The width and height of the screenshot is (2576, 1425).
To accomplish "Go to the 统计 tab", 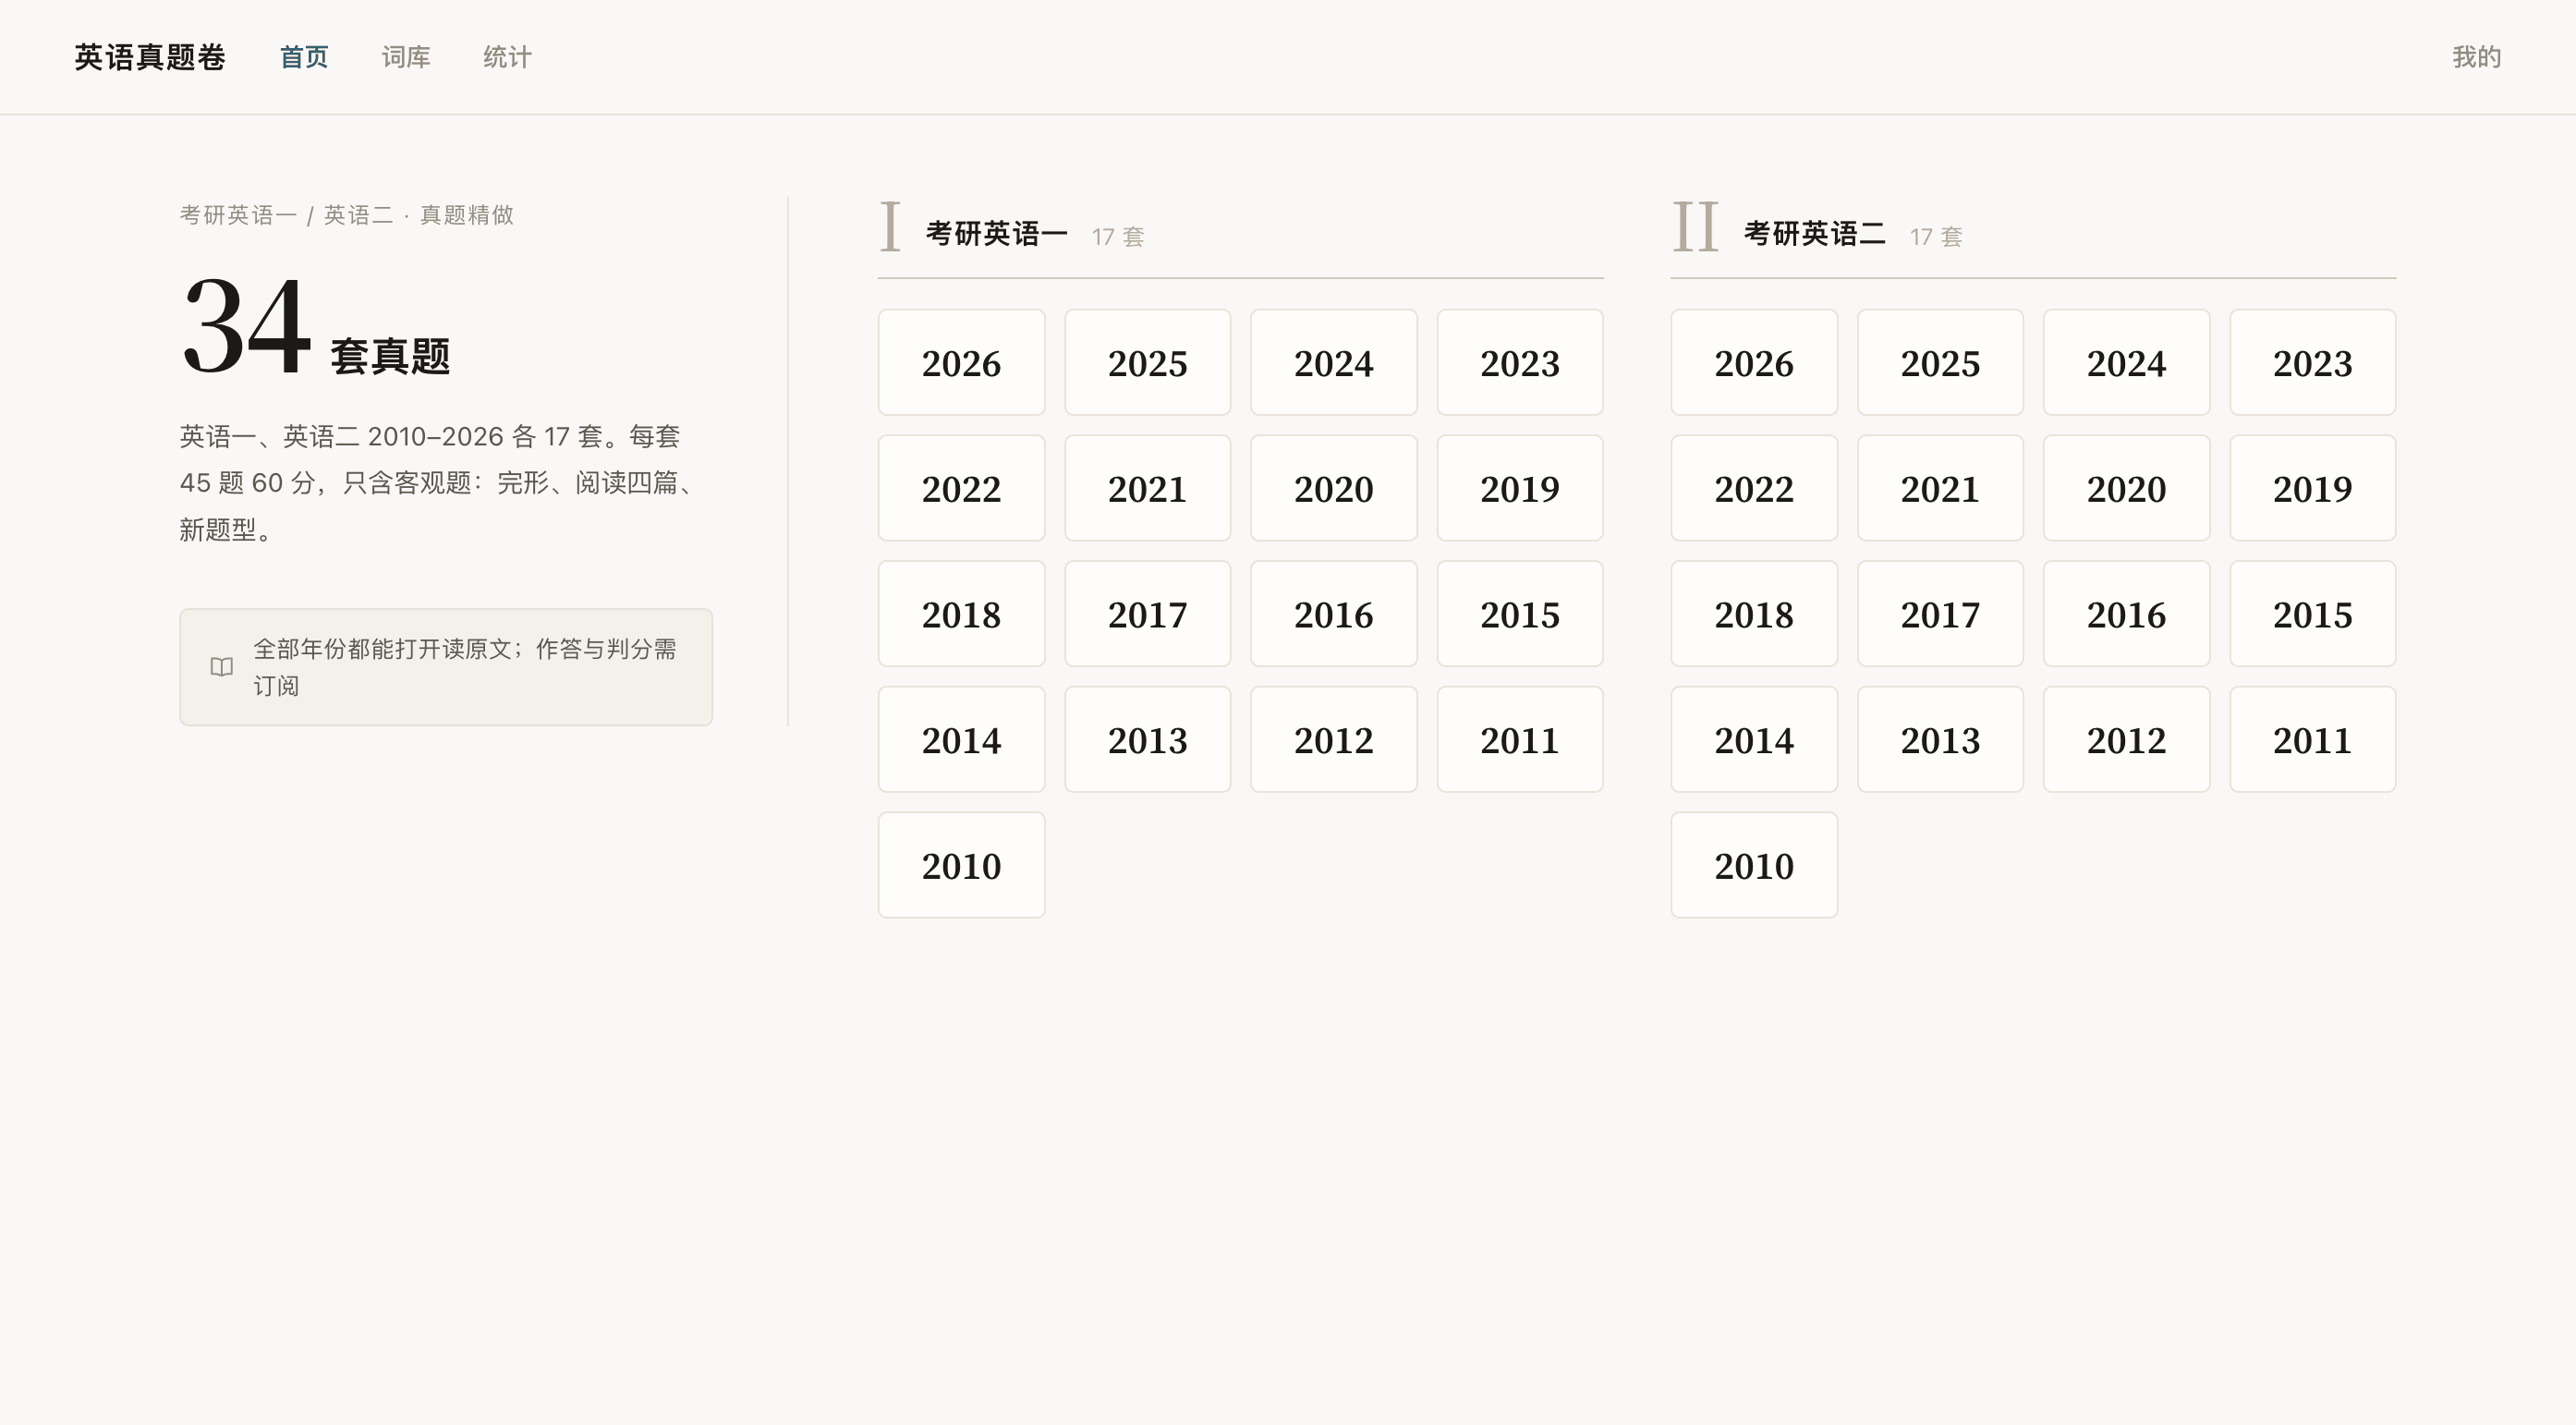I will pyautogui.click(x=508, y=57).
